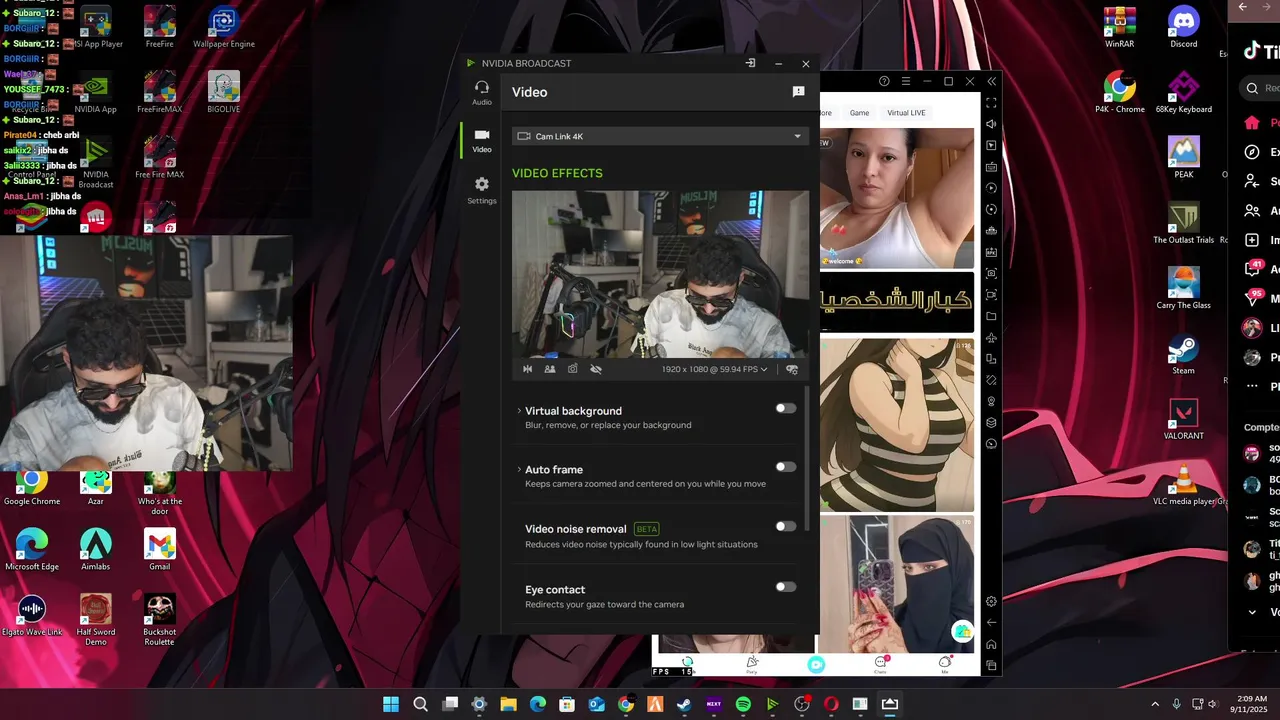Viewport: 1280px width, 720px height.
Task: Open the emulator folder icon in side toolbar
Action: pyautogui.click(x=991, y=316)
